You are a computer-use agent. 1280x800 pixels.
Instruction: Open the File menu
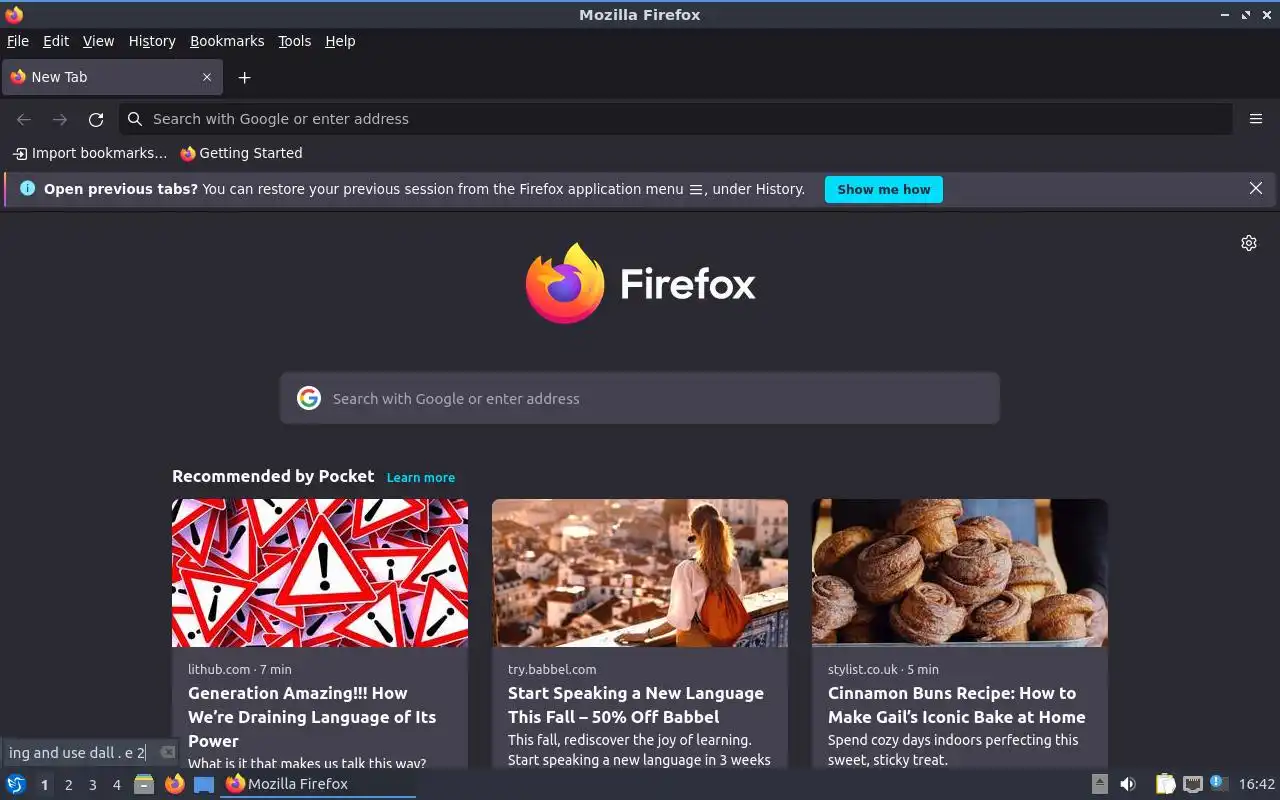coord(18,41)
